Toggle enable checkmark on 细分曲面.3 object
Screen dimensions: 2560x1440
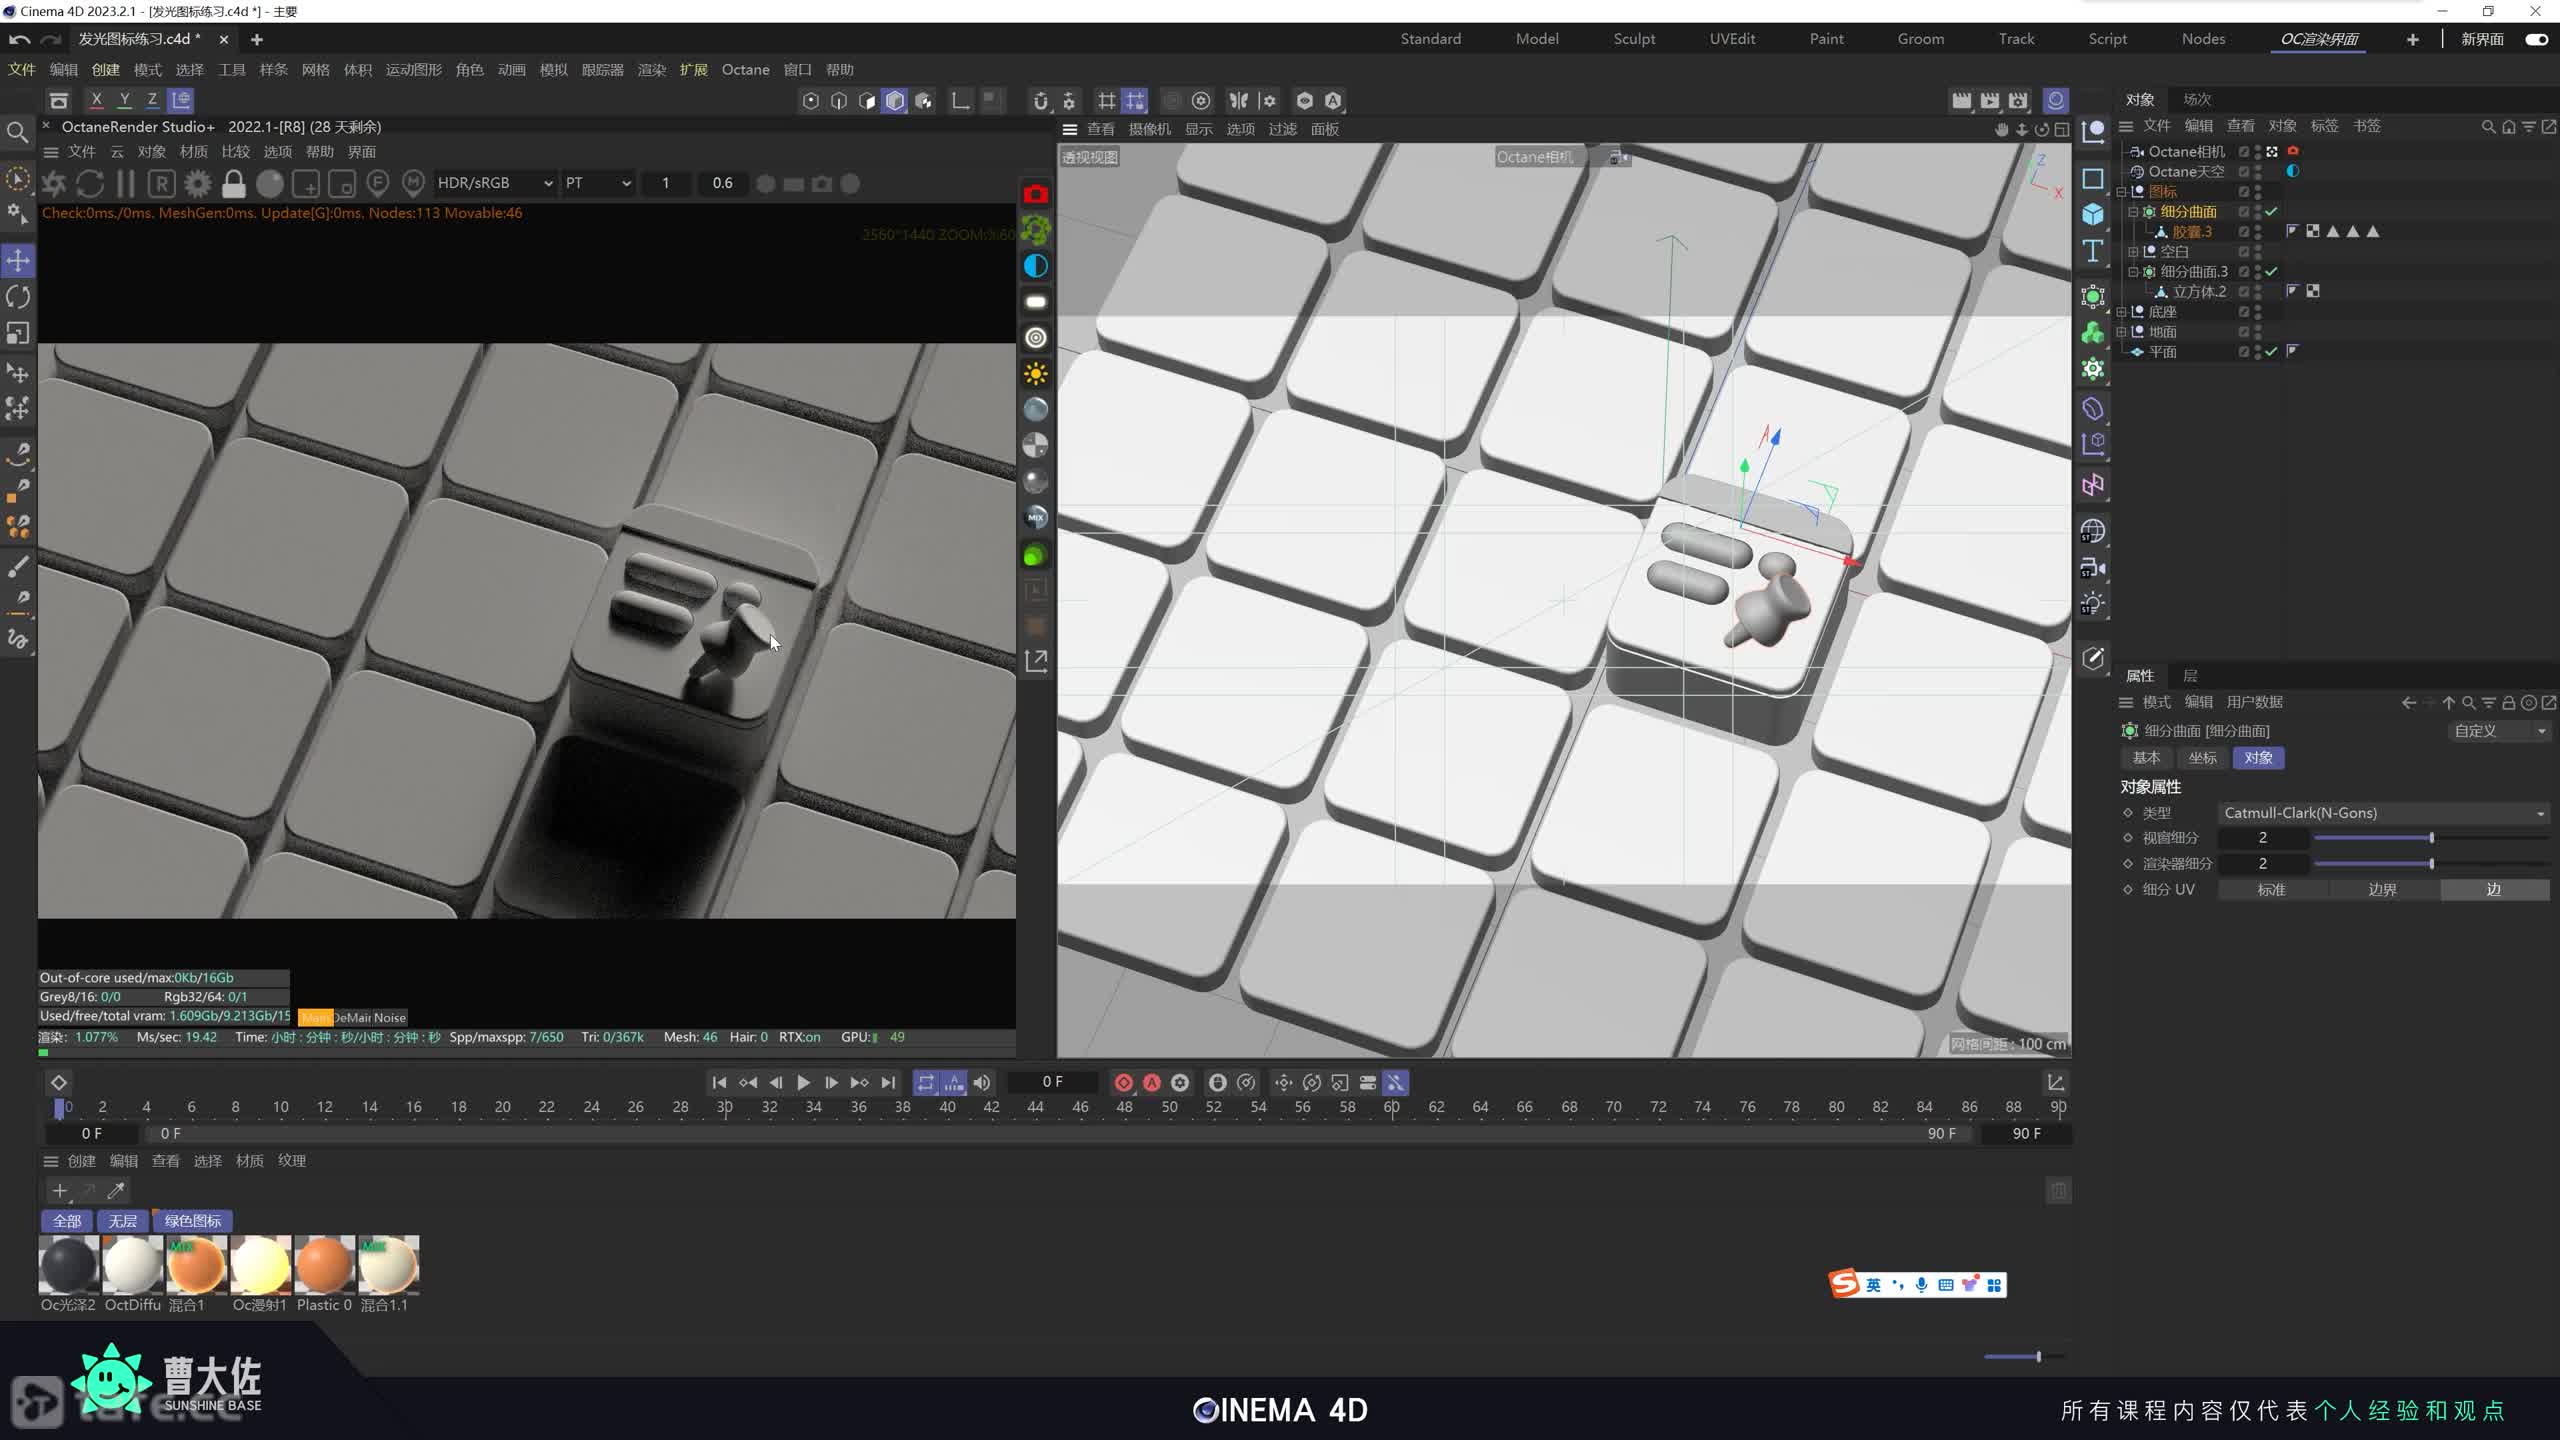(2271, 272)
